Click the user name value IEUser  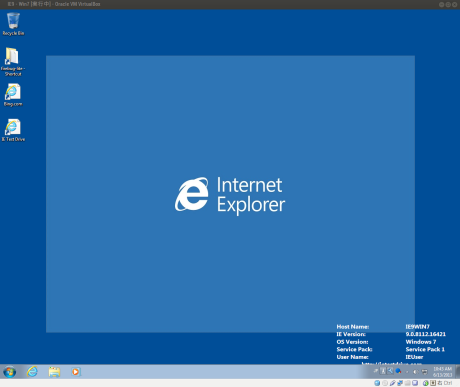pos(414,357)
